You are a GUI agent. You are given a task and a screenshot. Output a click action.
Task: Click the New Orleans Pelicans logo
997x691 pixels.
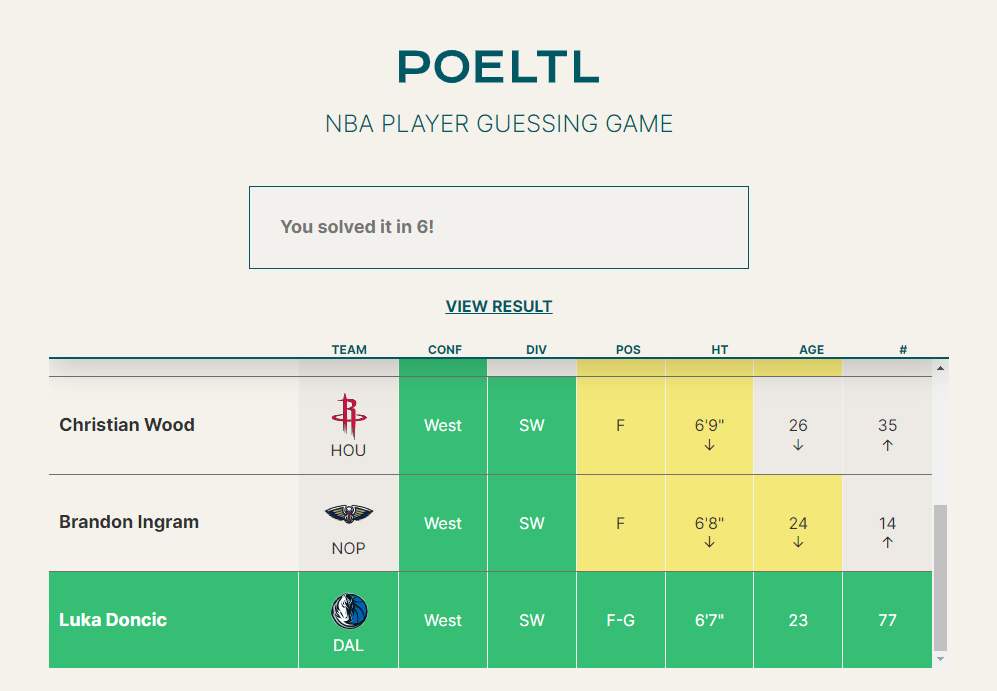[x=348, y=514]
